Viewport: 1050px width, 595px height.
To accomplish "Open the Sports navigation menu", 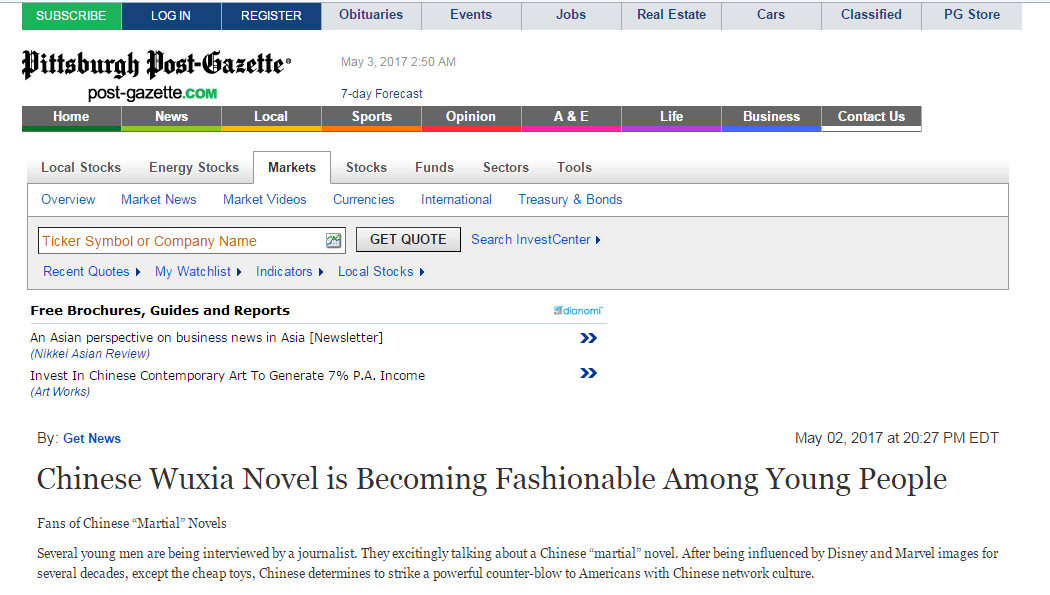I will coord(372,118).
